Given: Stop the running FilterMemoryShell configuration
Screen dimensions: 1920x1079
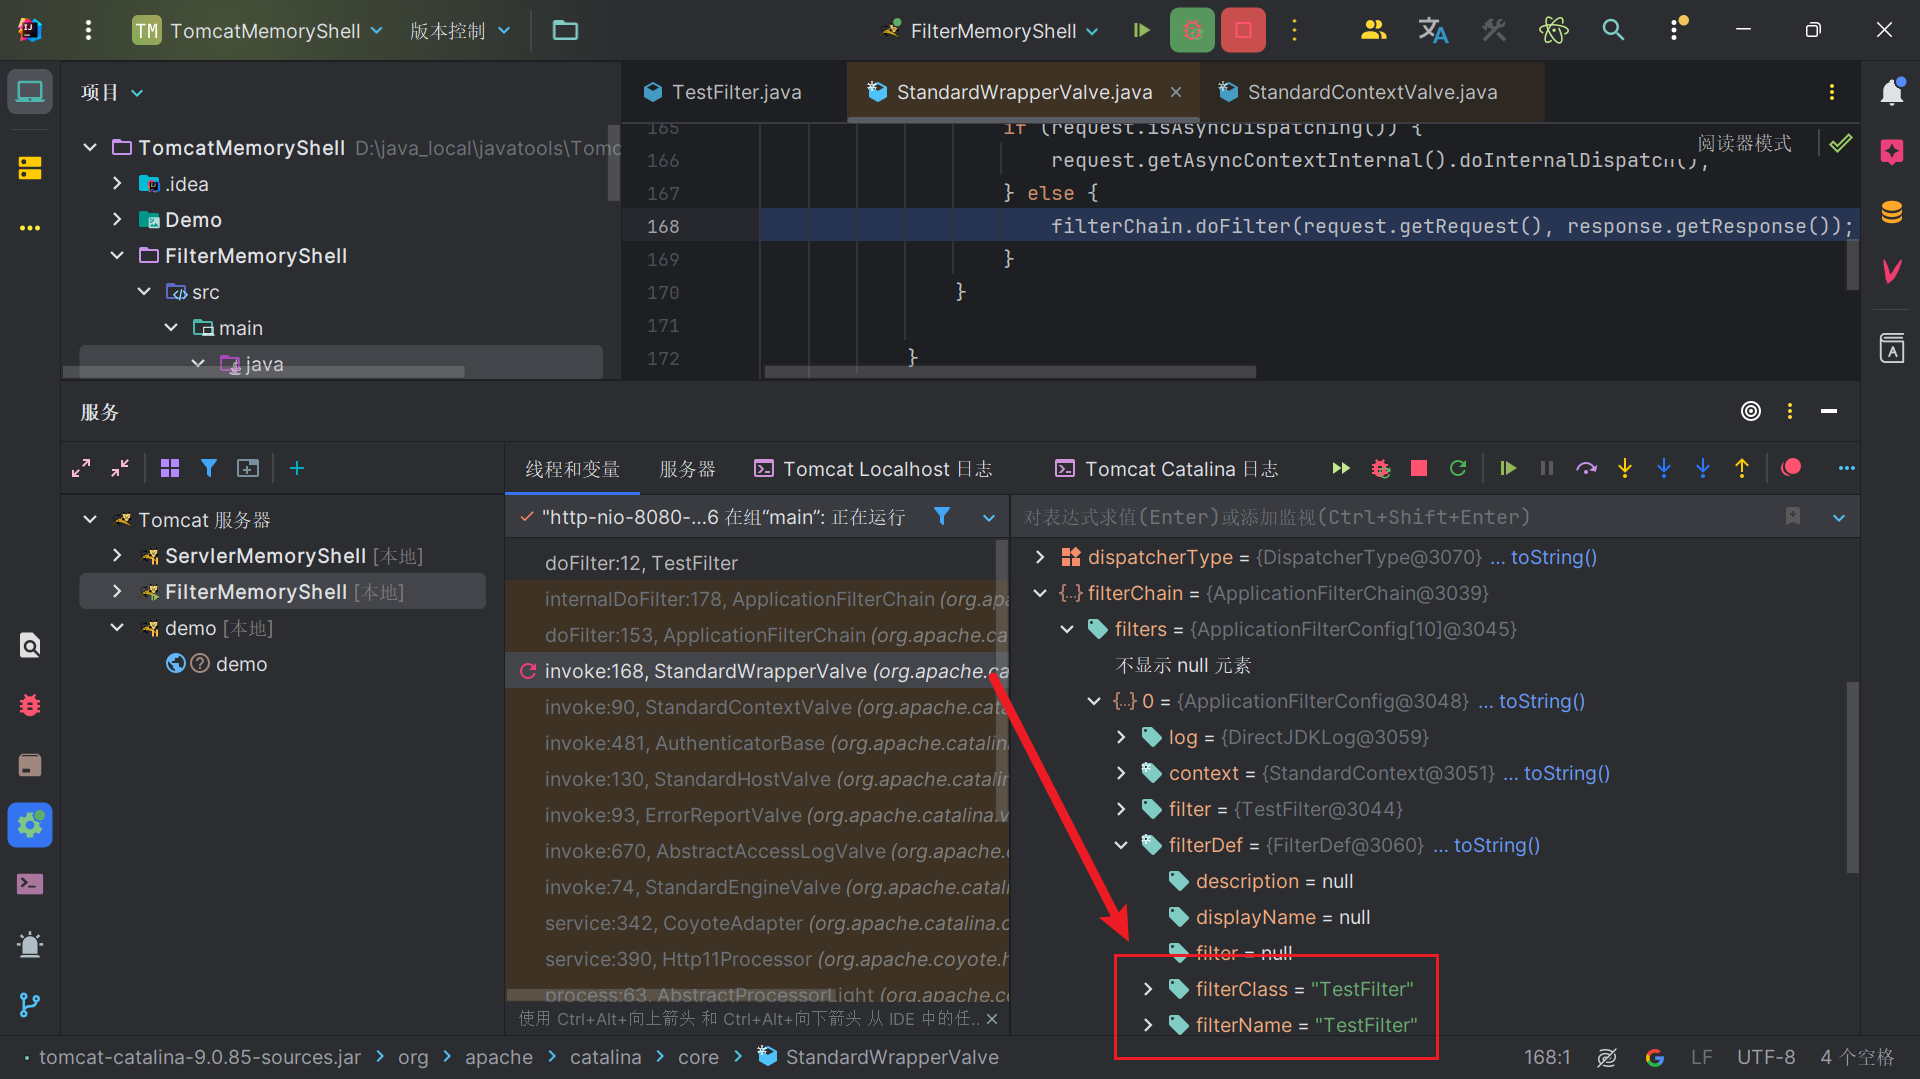Looking at the screenshot, I should tap(1243, 30).
